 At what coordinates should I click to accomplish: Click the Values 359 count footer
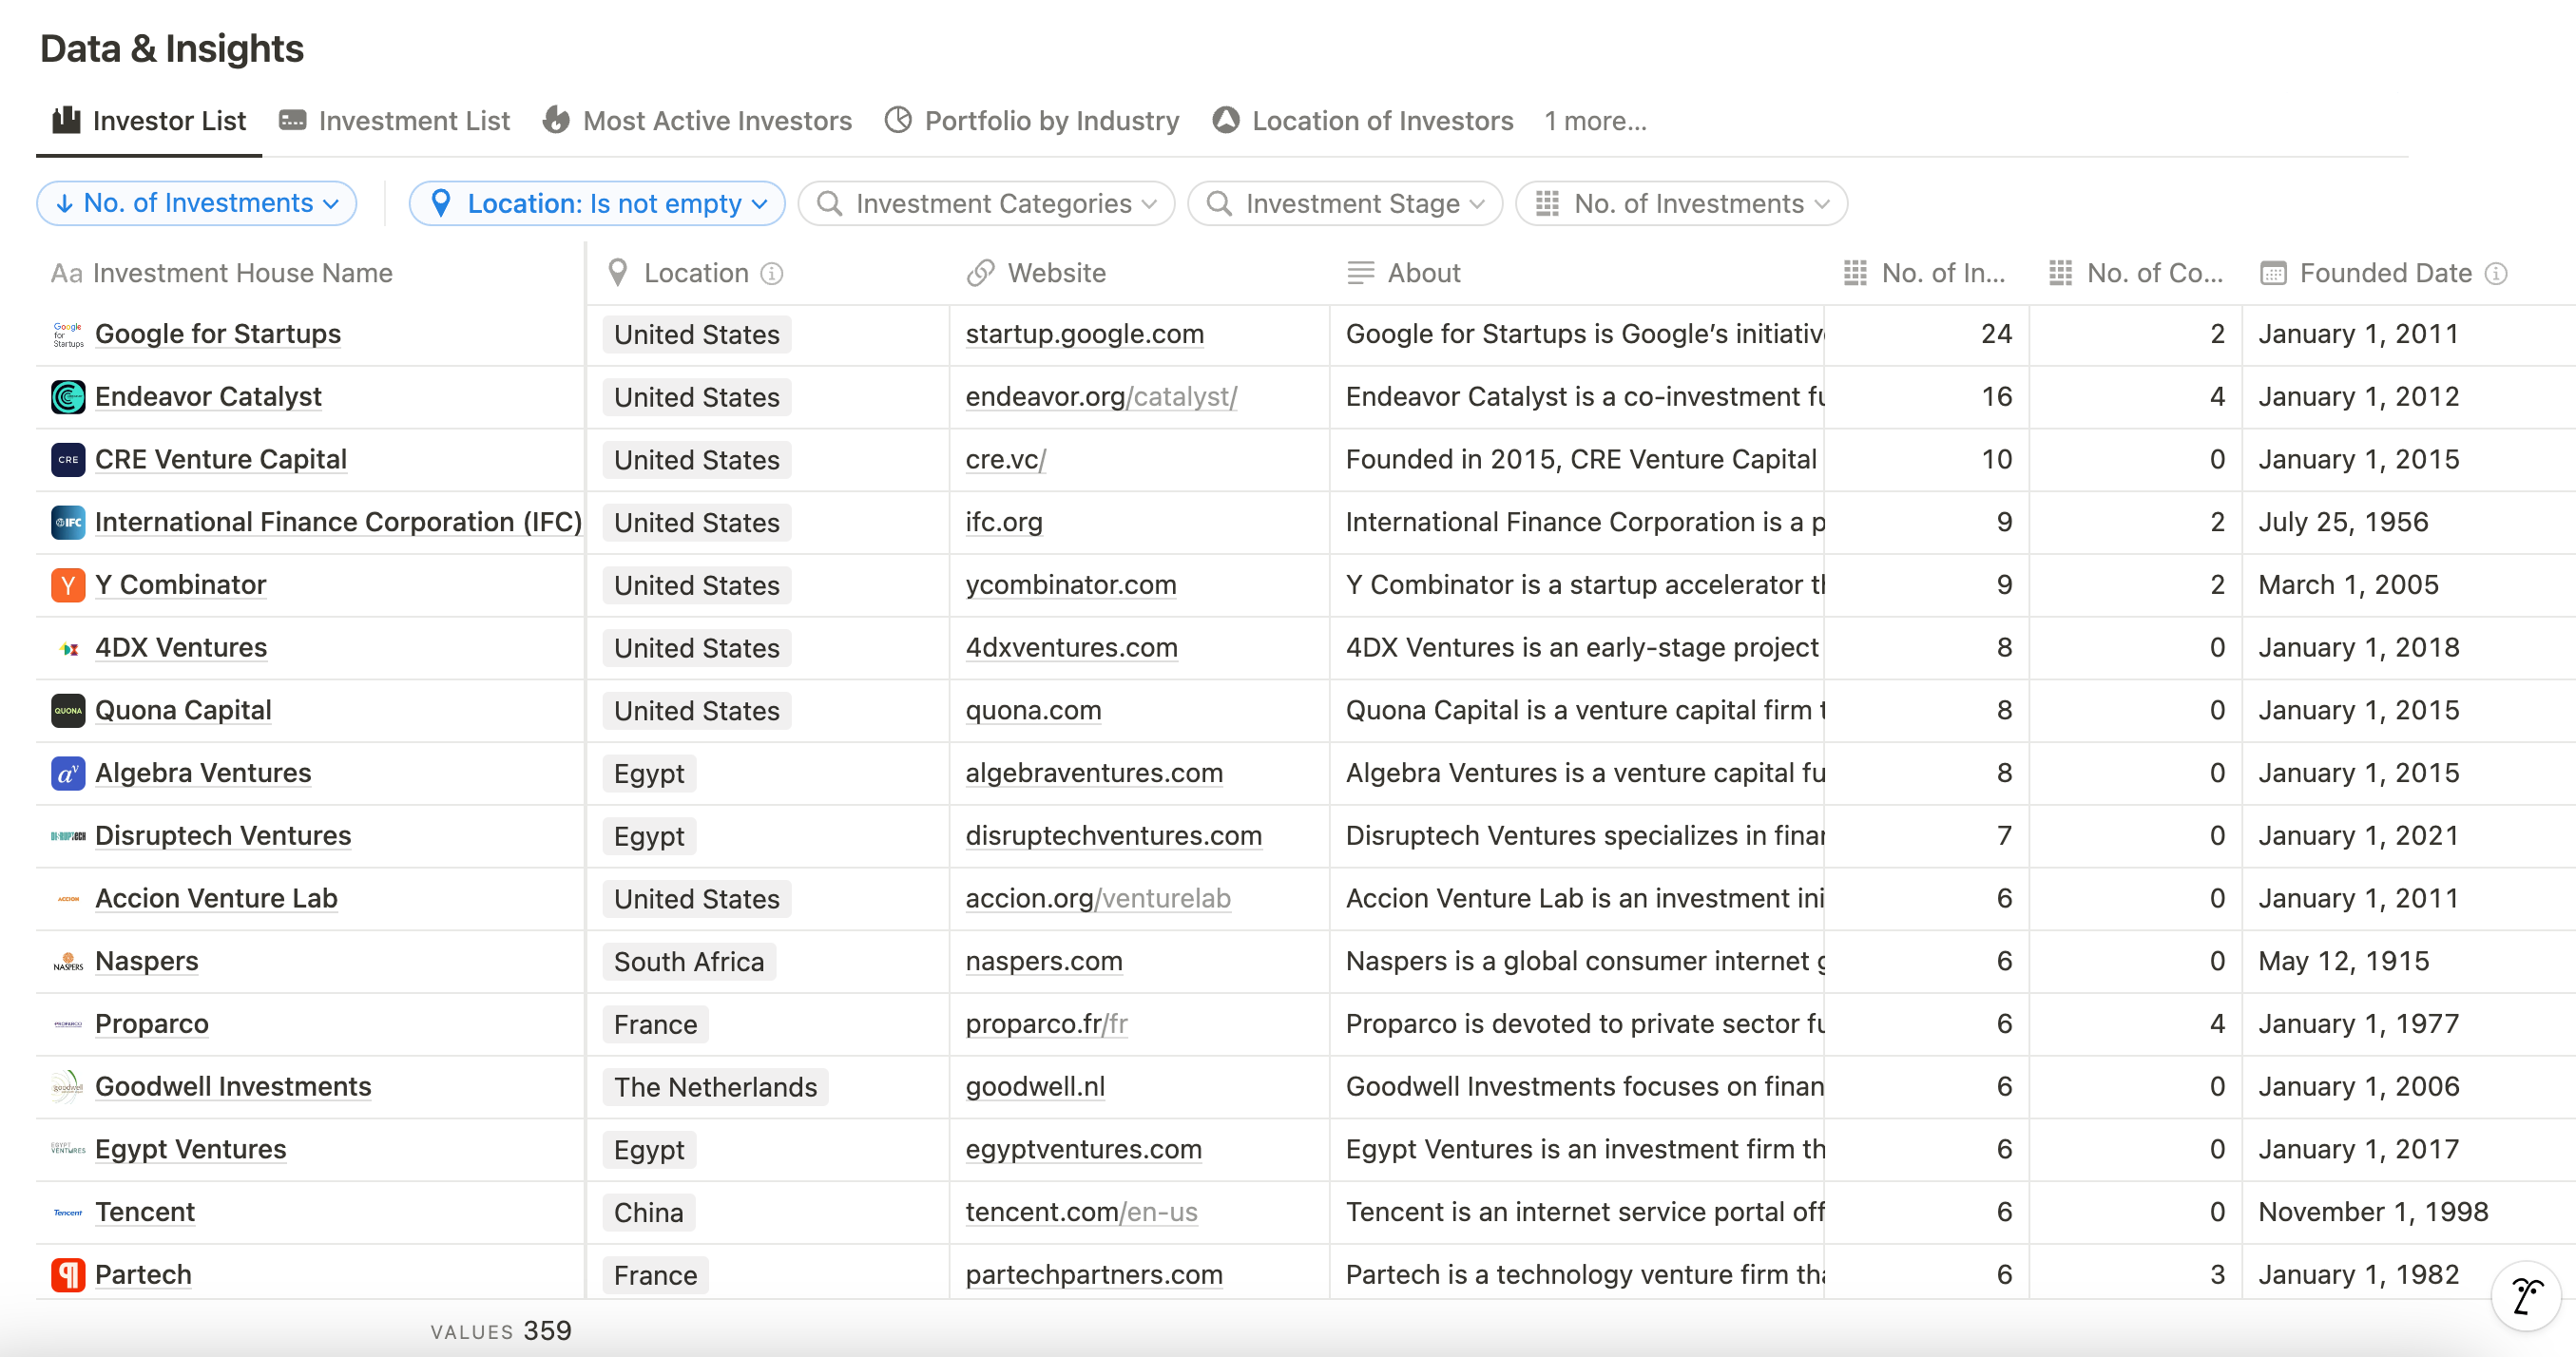pos(501,1331)
